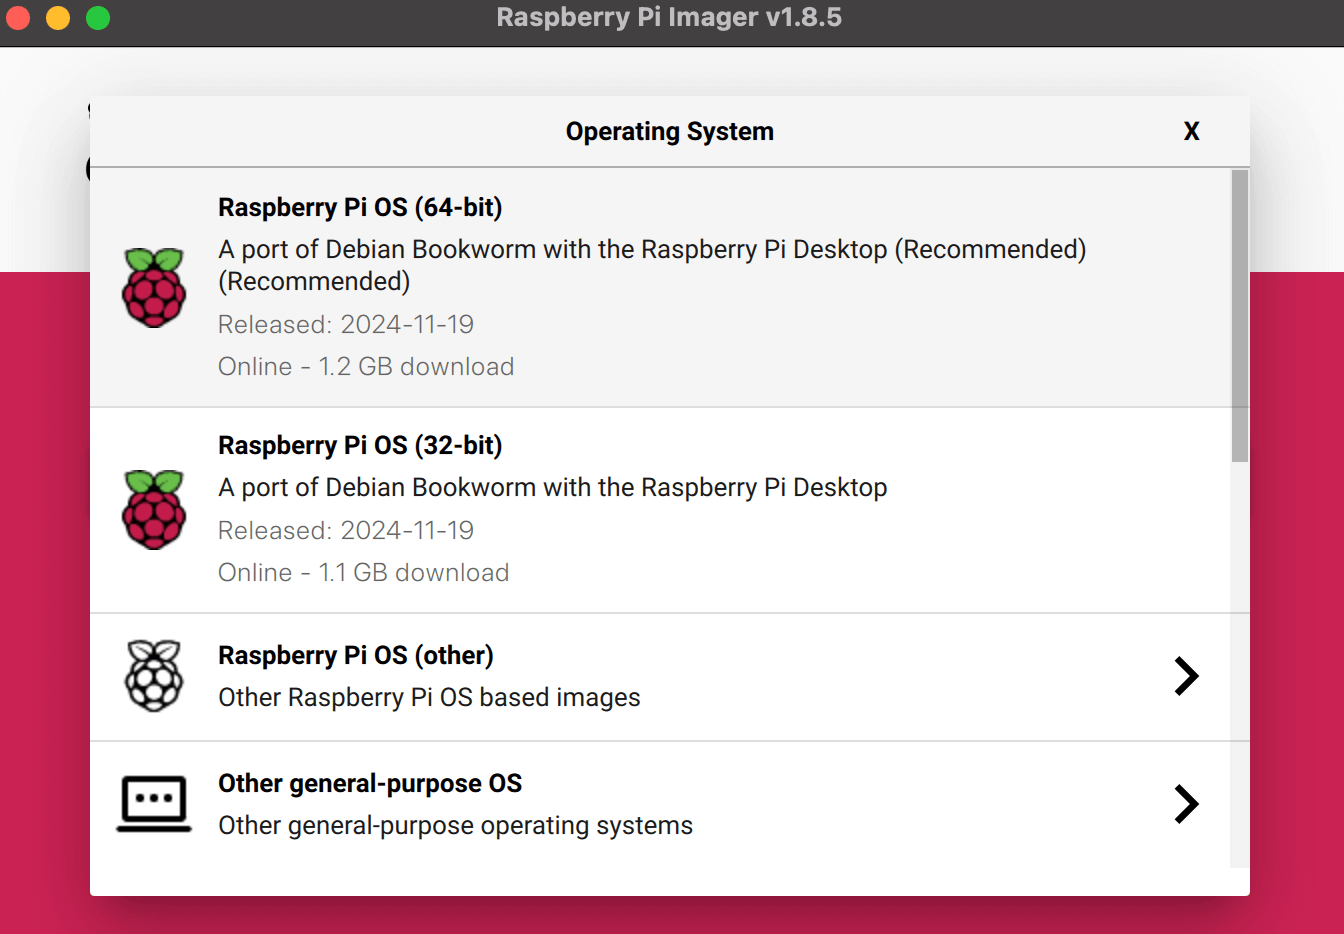Select the Raspberry Pi OS (32-bit) title
This screenshot has height=934, width=1344.
coord(360,445)
